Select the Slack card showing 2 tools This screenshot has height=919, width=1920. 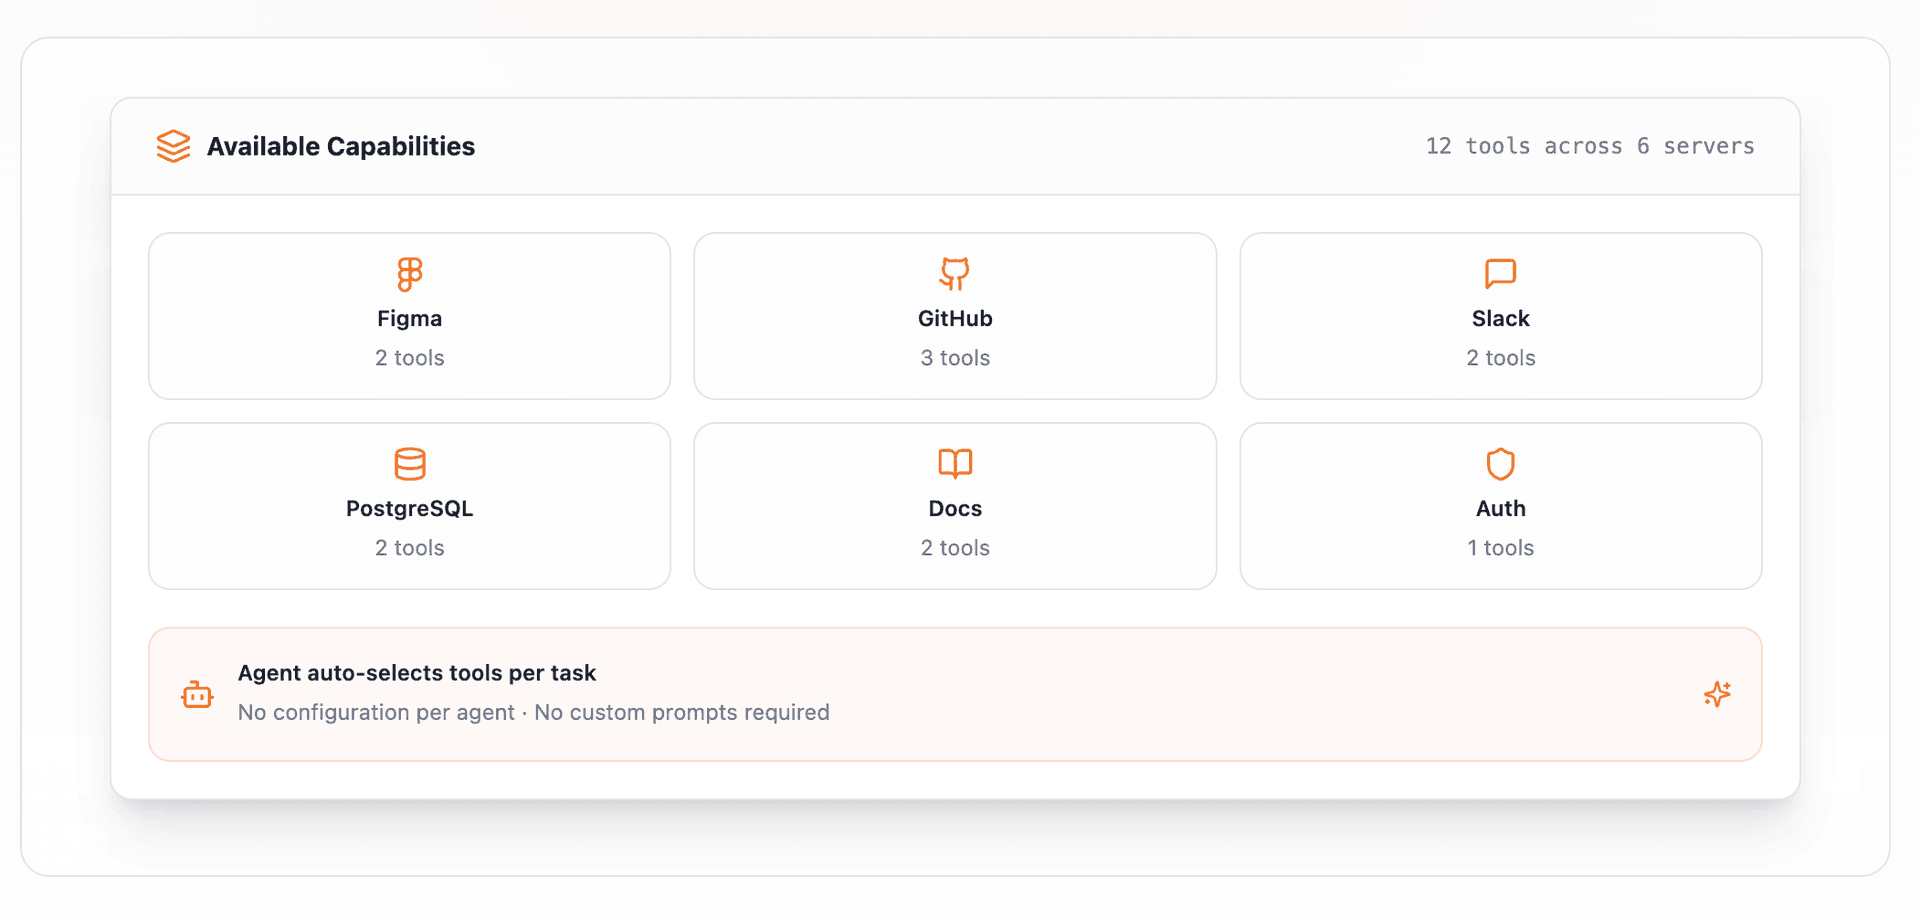[1500, 315]
